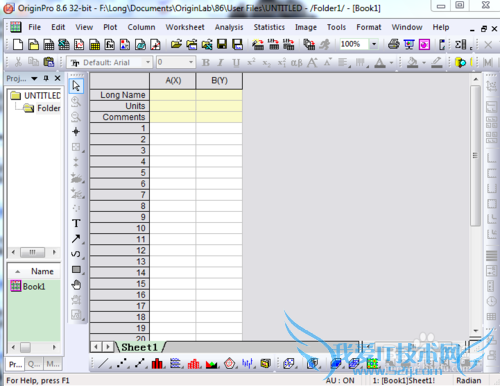The width and height of the screenshot is (500, 386).
Task: Click the New Graph icon
Action: 79,44
